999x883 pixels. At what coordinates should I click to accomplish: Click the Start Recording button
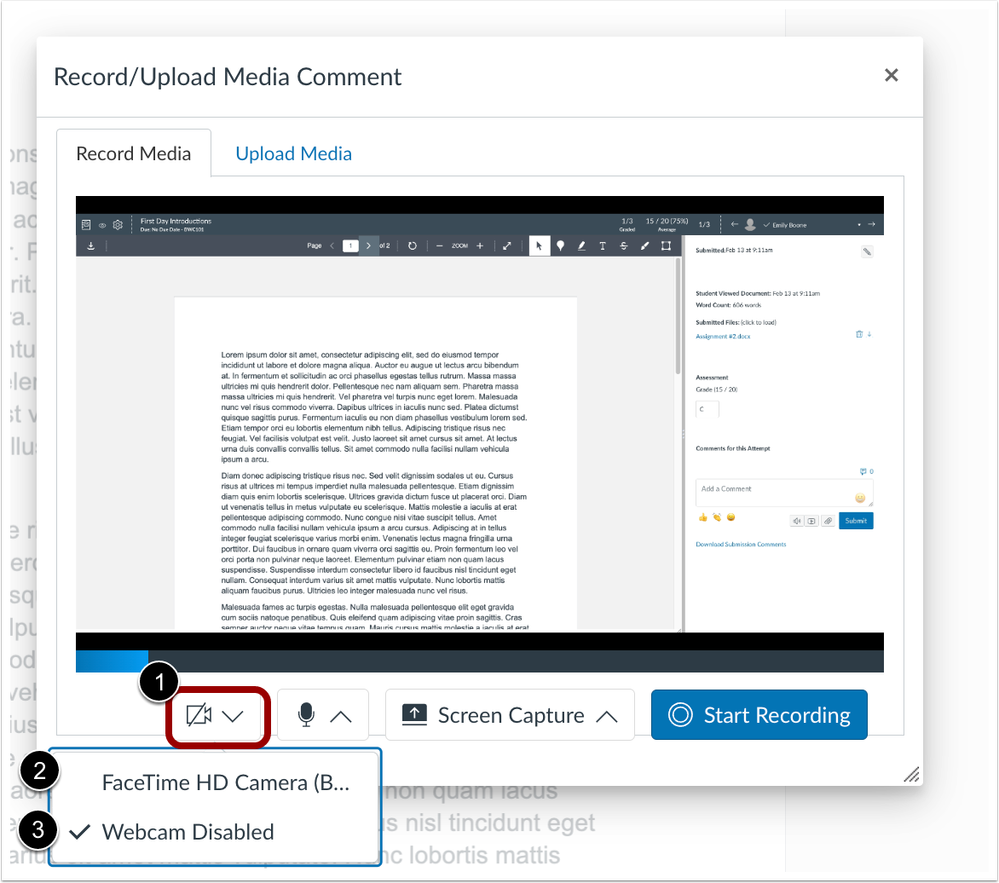click(x=759, y=715)
